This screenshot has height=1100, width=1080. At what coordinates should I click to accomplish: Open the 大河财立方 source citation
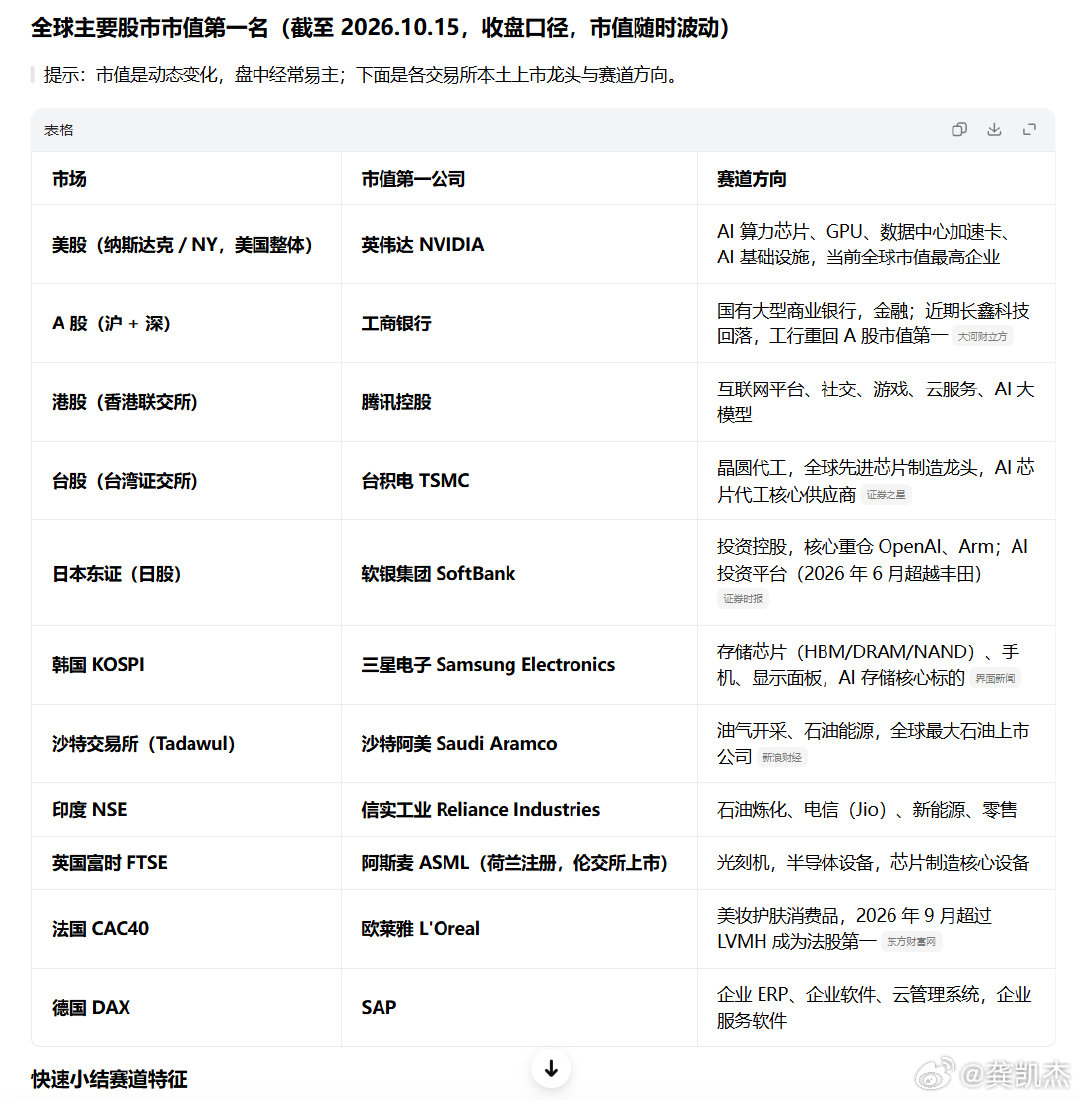[x=982, y=337]
